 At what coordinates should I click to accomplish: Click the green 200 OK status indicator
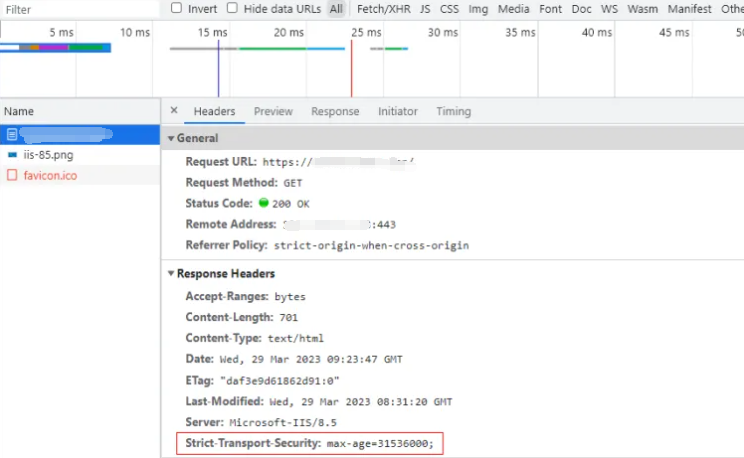pyautogui.click(x=278, y=203)
